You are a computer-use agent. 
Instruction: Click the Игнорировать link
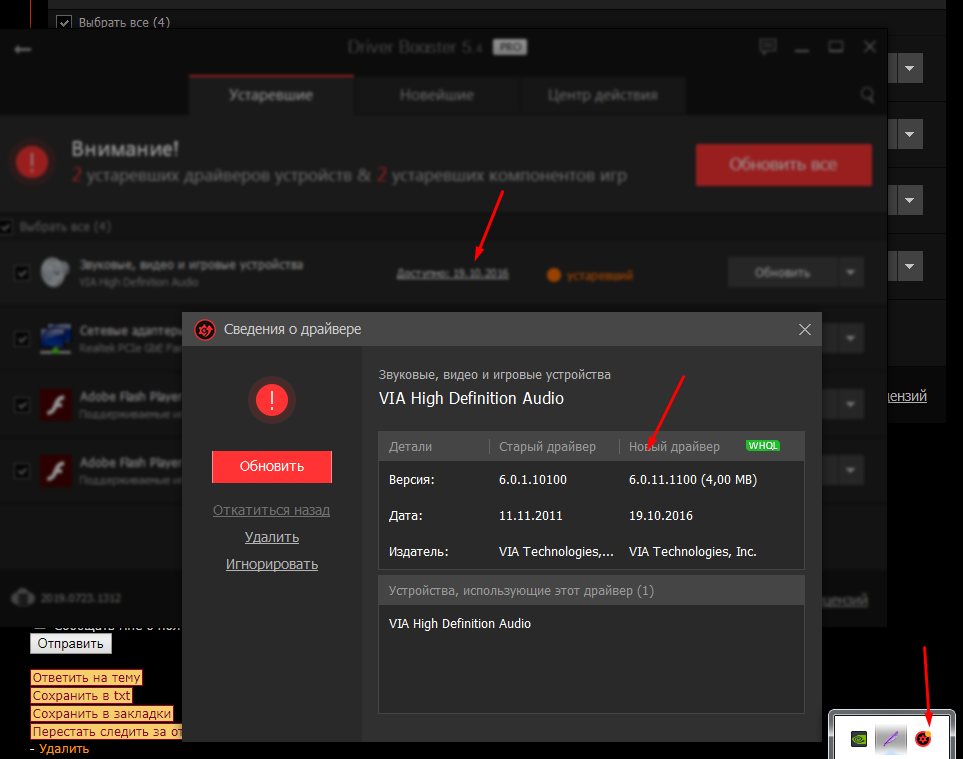(272, 564)
